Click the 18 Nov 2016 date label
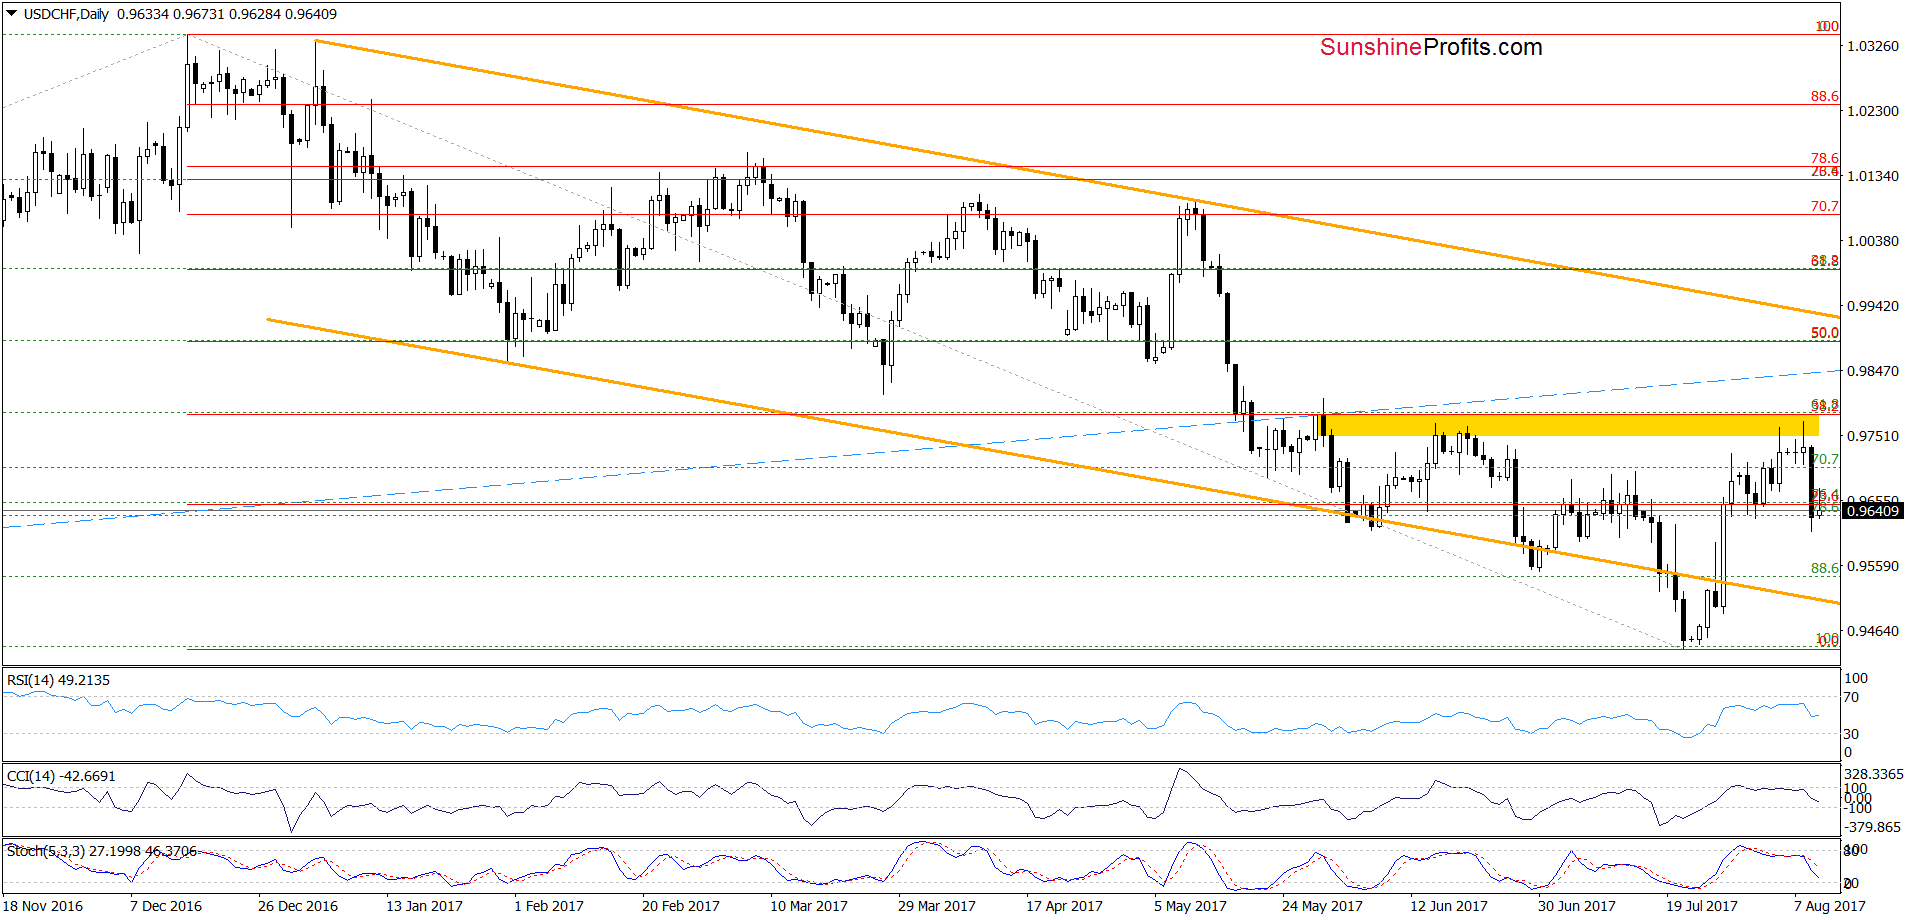This screenshot has width=1908, height=920. [43, 906]
